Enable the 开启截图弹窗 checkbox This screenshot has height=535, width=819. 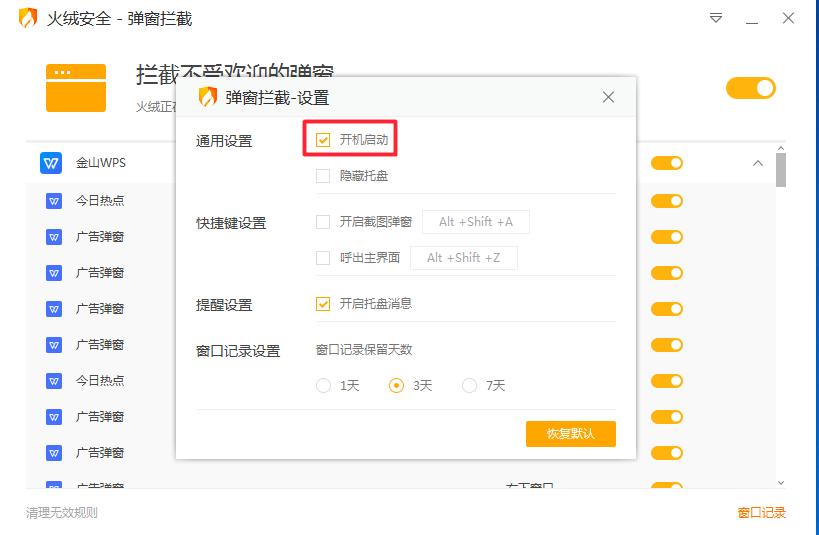point(323,222)
